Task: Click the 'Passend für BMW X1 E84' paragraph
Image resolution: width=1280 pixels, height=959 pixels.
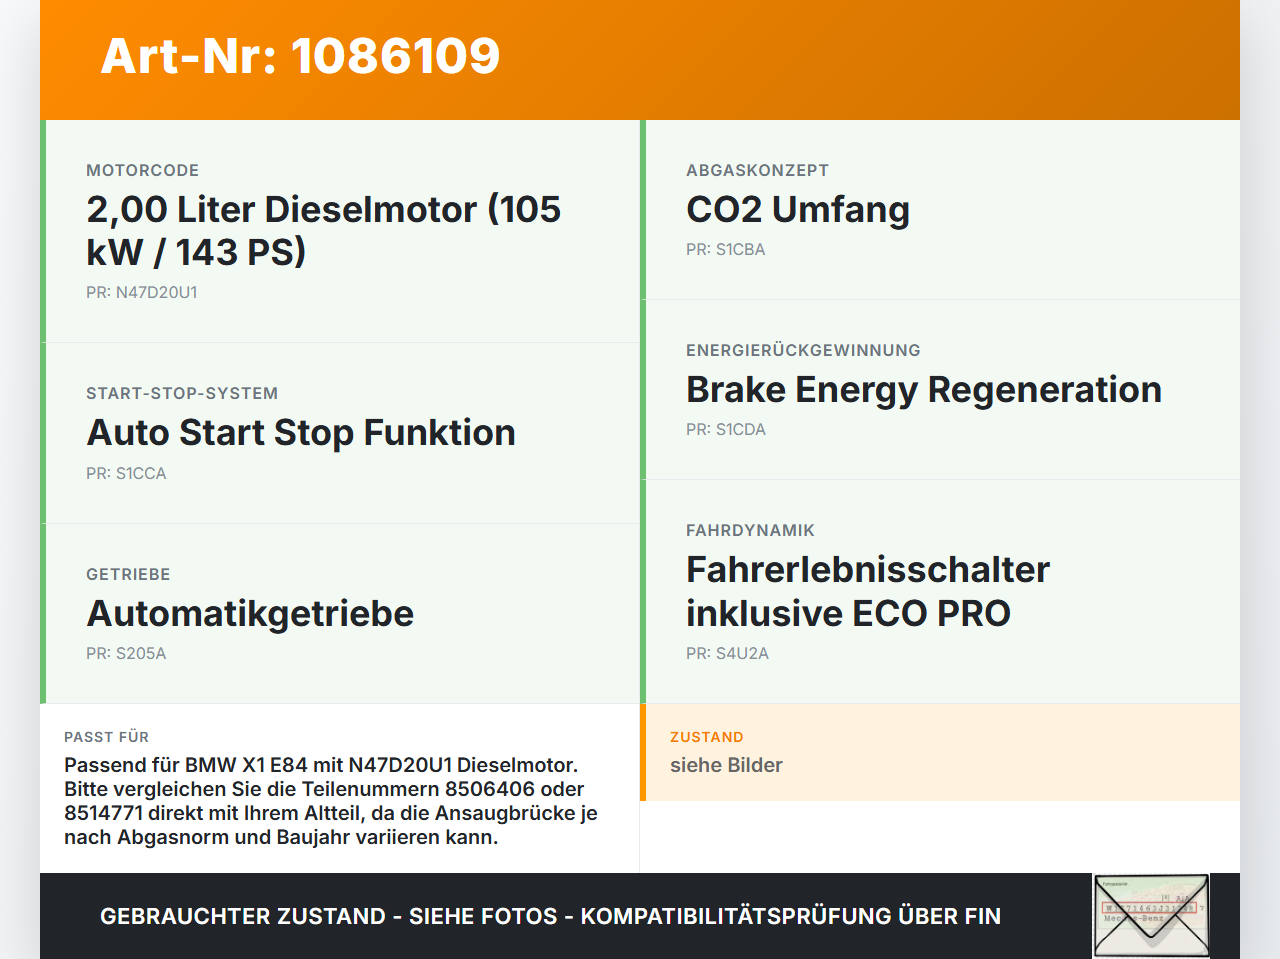Action: click(331, 801)
